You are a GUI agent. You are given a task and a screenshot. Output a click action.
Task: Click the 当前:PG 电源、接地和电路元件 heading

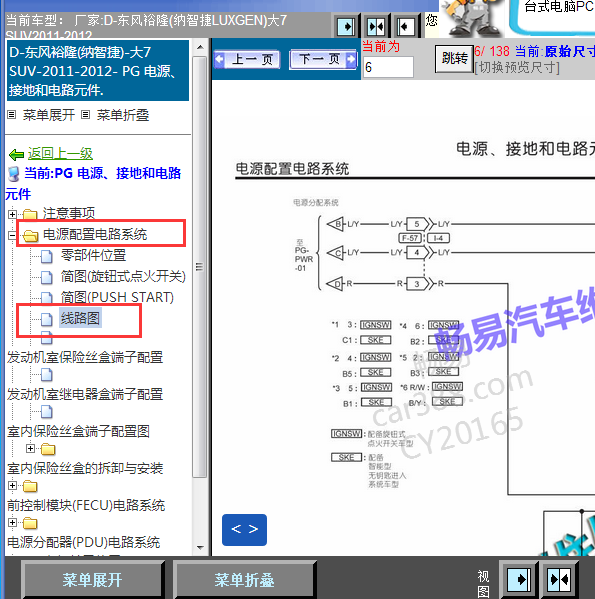point(93,184)
